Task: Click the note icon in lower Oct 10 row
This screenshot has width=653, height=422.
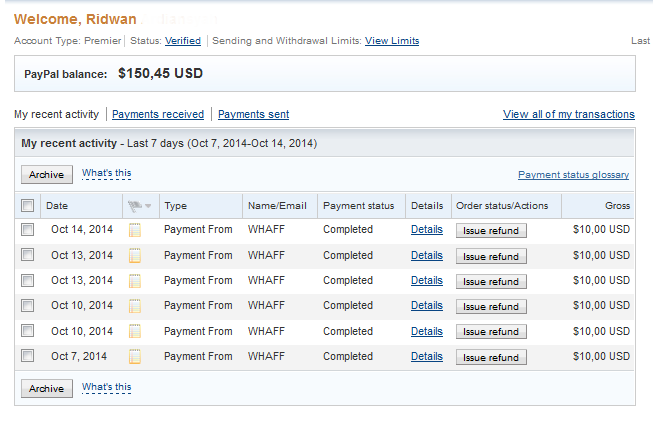Action: pos(135,332)
